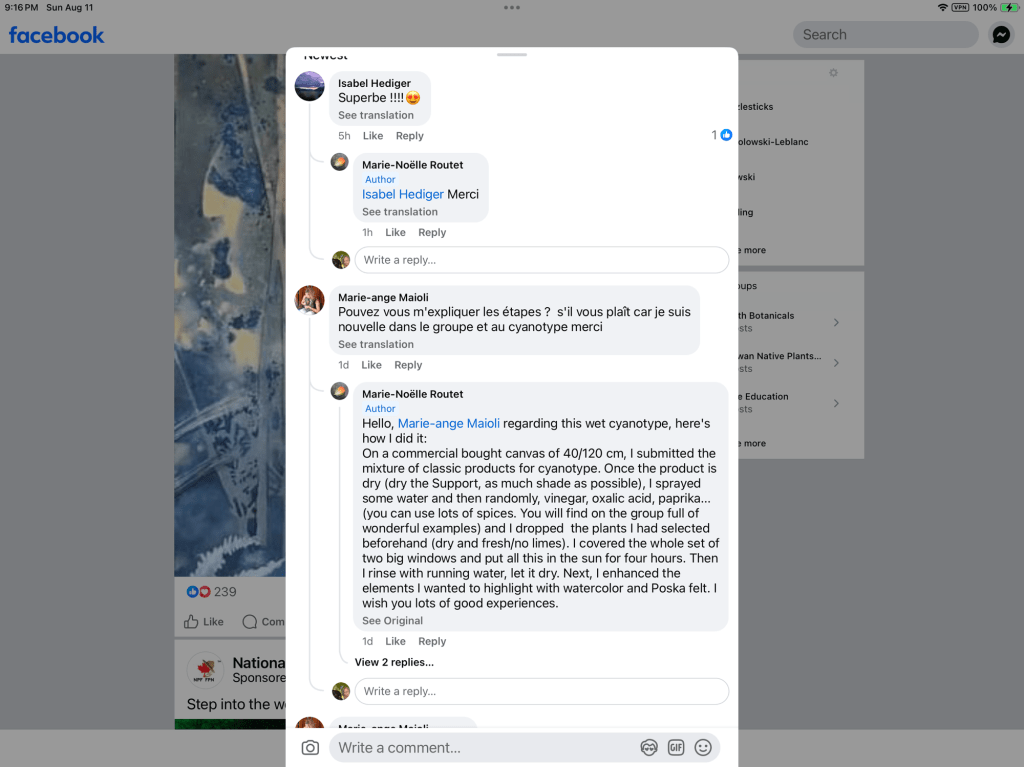Screen dimensions: 1024x767
Task: Focus the Write a comment field
Action: [x=483, y=747]
